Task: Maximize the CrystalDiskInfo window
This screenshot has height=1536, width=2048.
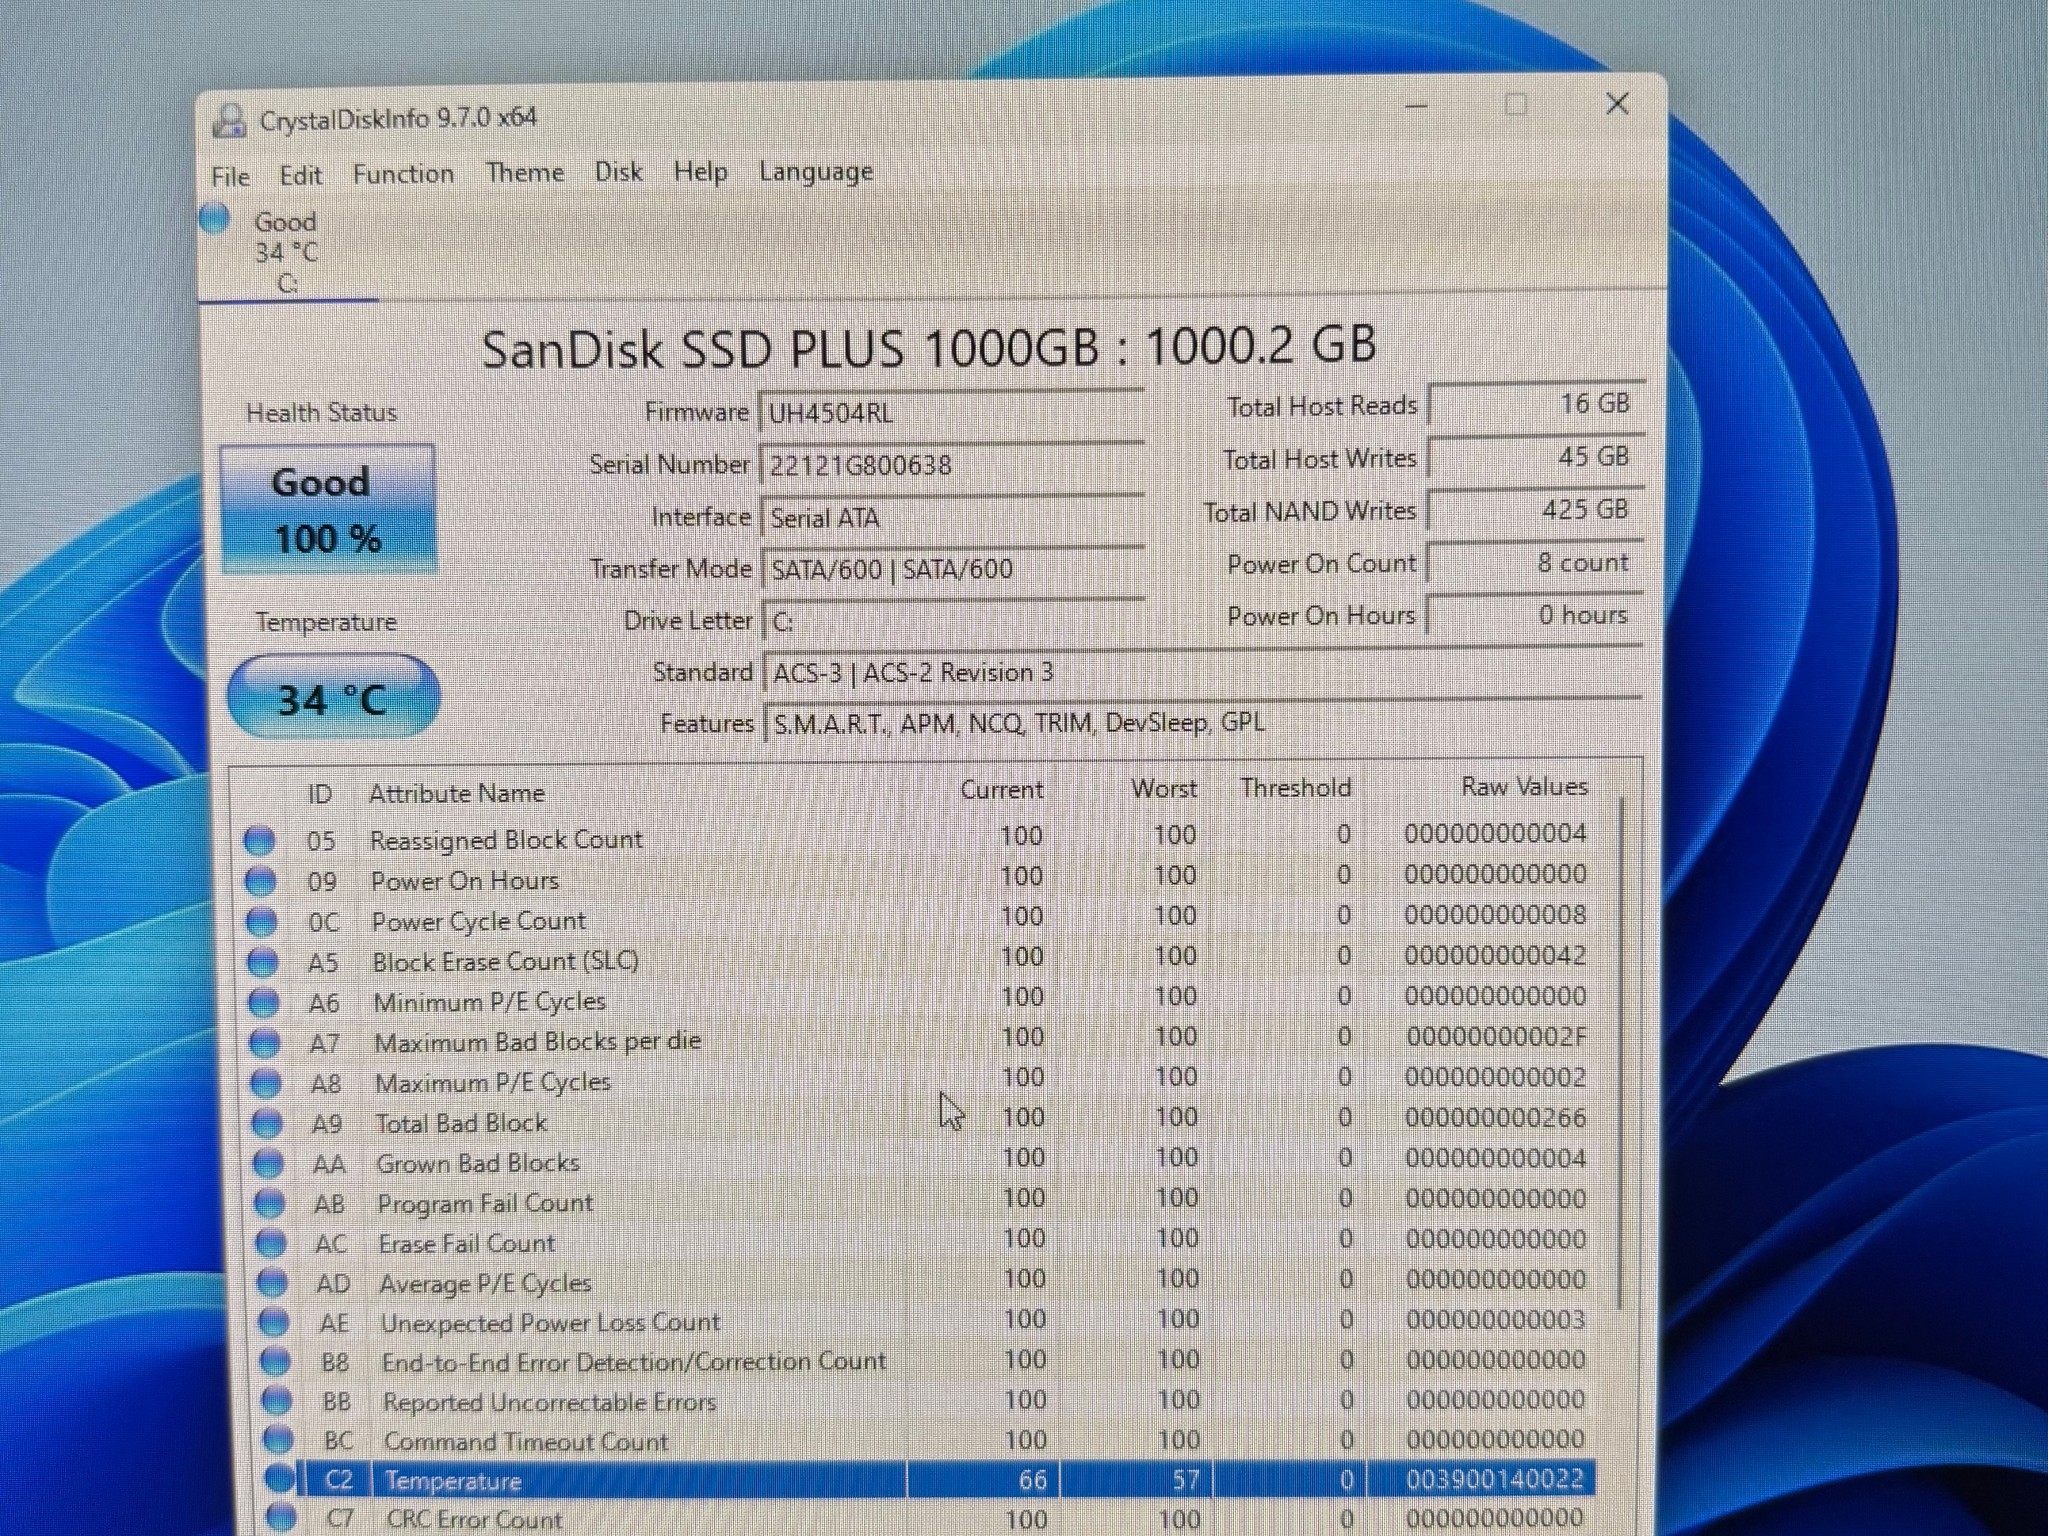Action: tap(1515, 105)
